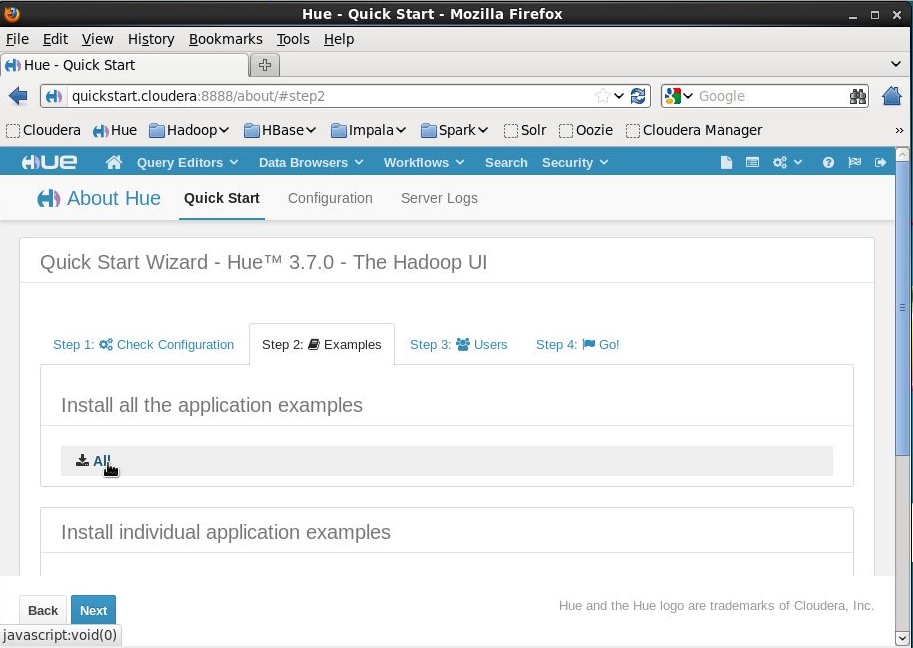Click the search binoculars icon
Viewport: 913px width, 648px height.
(x=858, y=96)
